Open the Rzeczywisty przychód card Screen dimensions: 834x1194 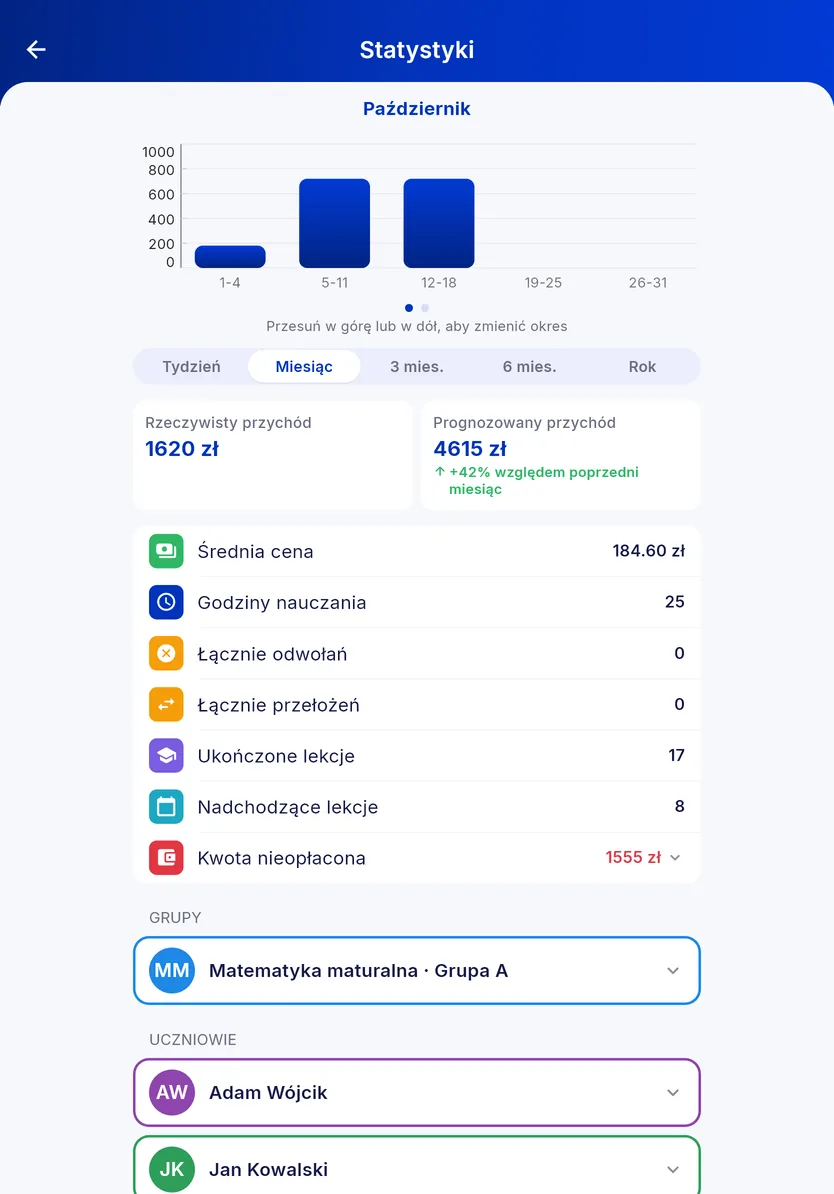273,455
